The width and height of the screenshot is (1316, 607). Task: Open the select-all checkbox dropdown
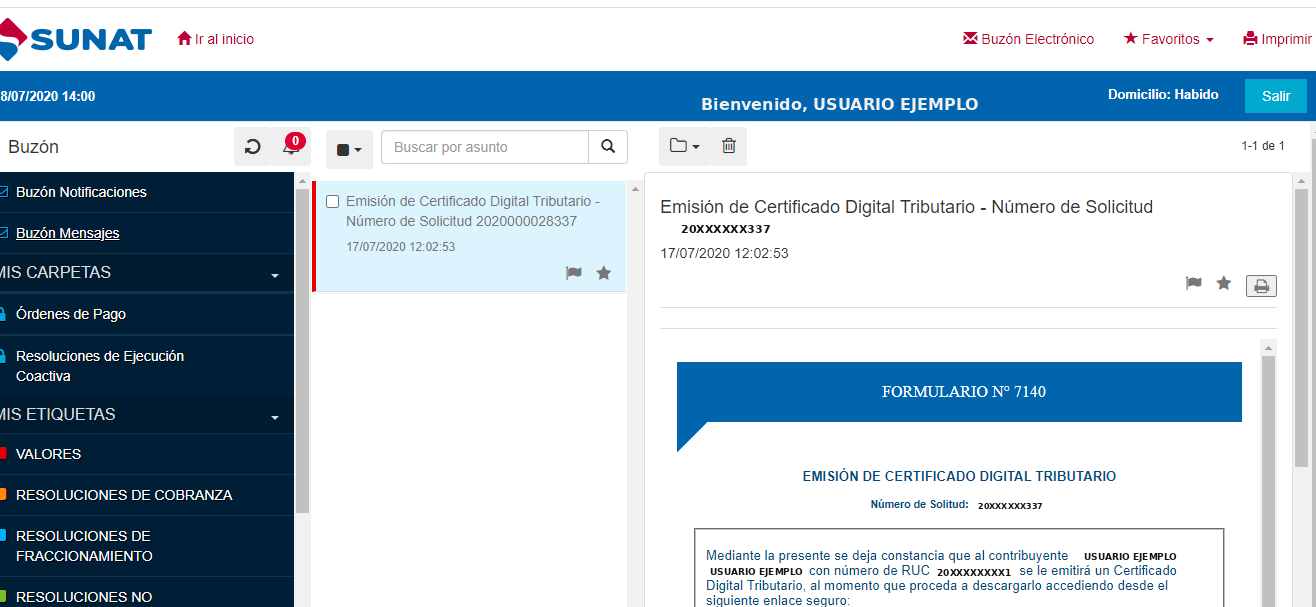click(349, 149)
